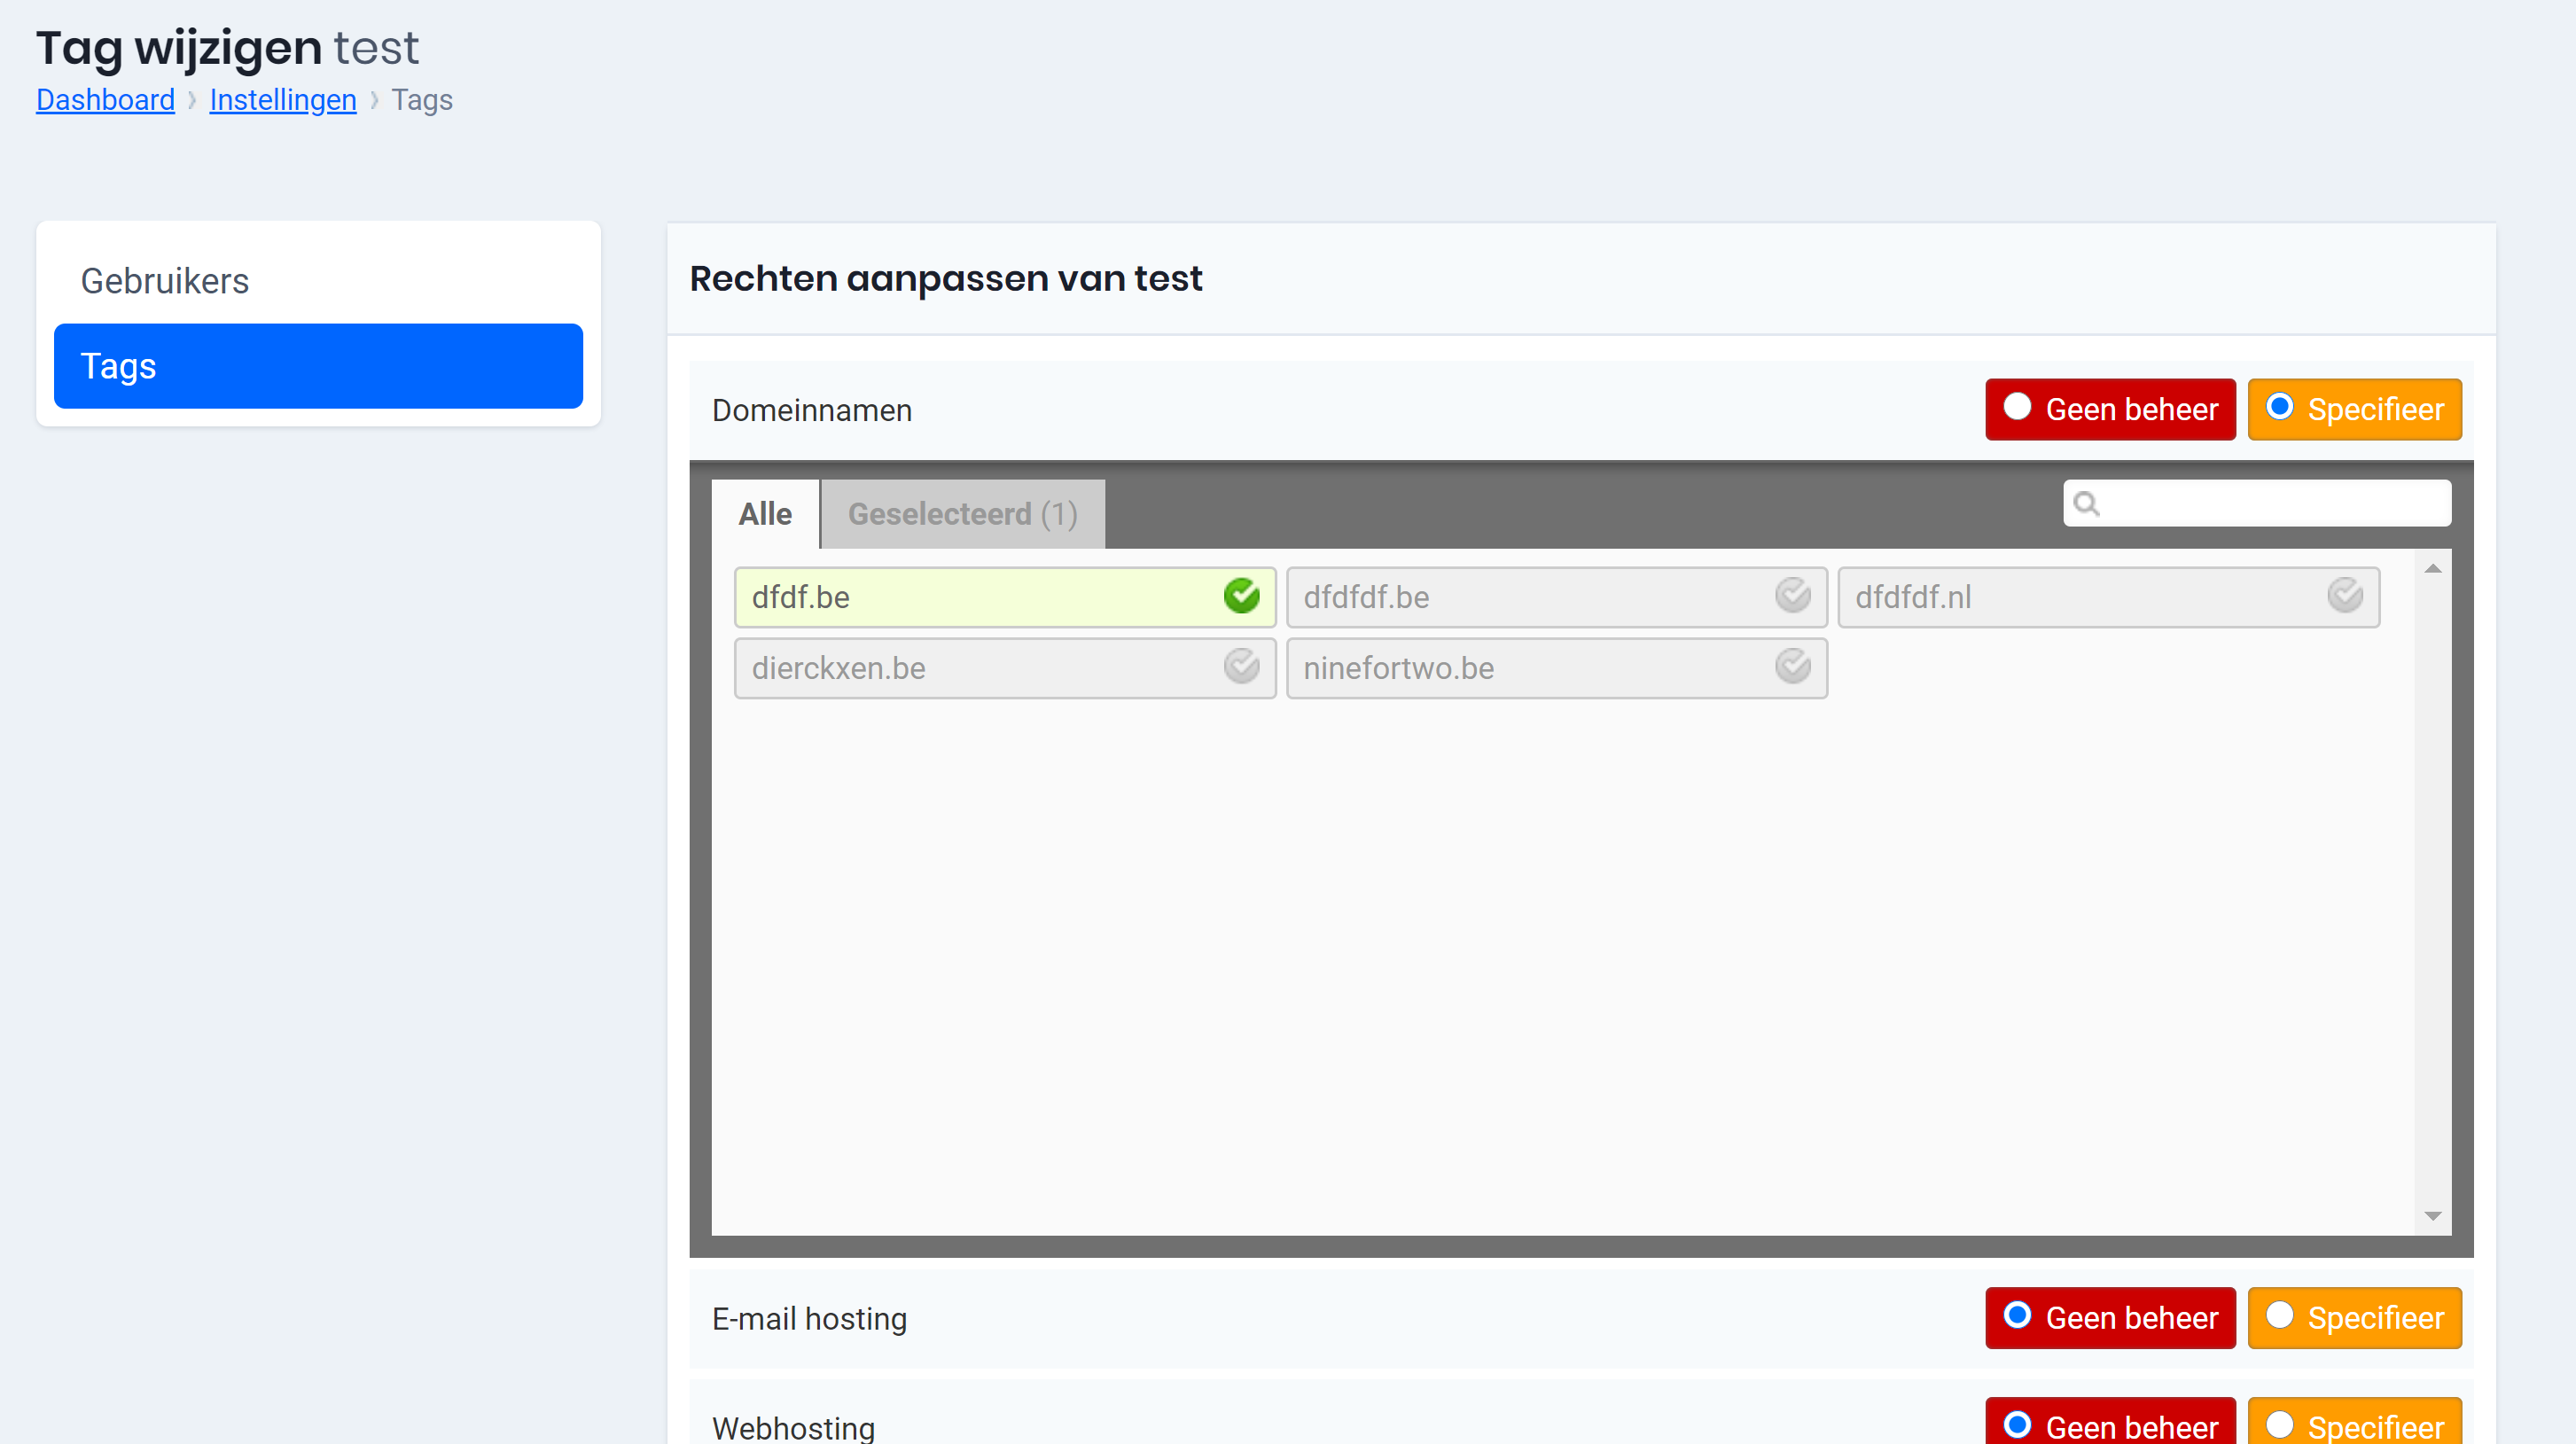Follow the Dashboard breadcrumb link
Screen dimensions: 2576x1444
coord(105,100)
